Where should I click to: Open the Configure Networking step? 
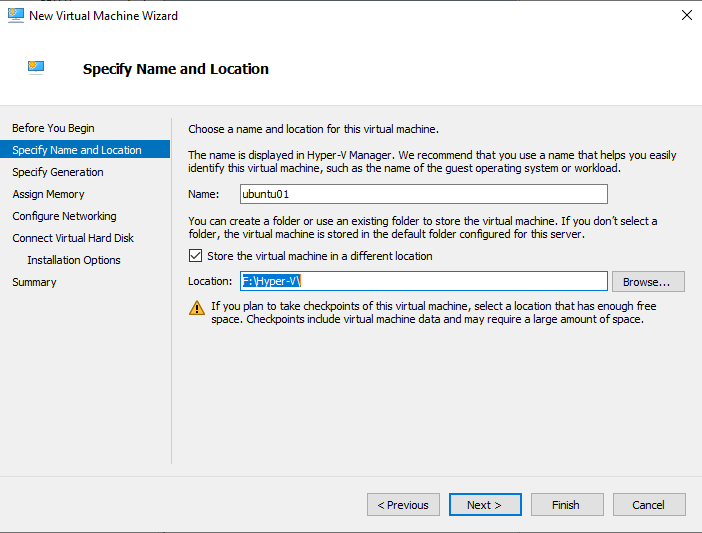64,216
